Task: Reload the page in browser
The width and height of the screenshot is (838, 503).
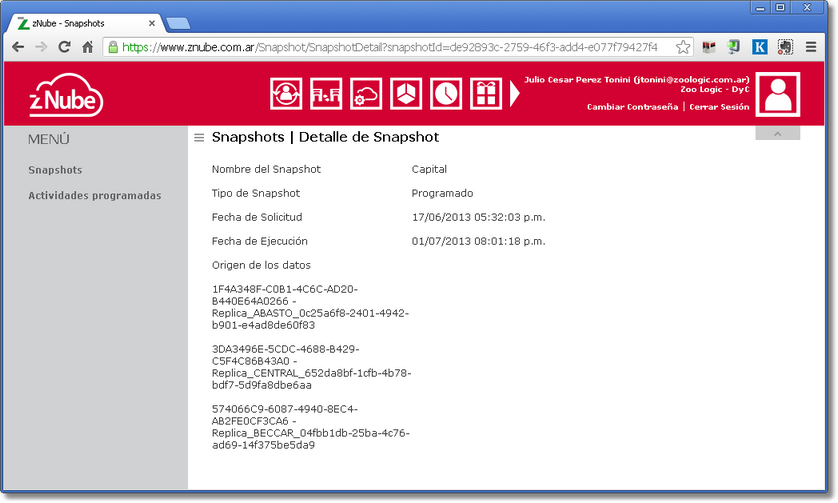Action: coord(64,47)
